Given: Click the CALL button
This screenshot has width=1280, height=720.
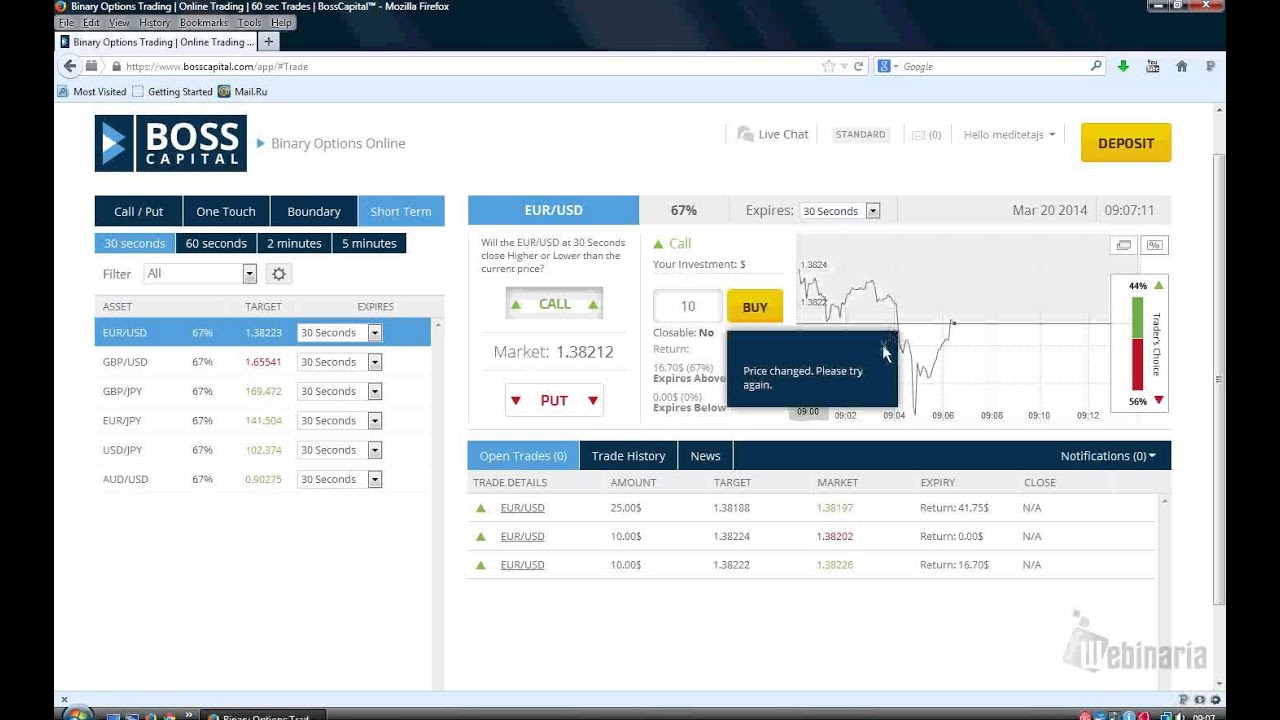Looking at the screenshot, I should (554, 304).
